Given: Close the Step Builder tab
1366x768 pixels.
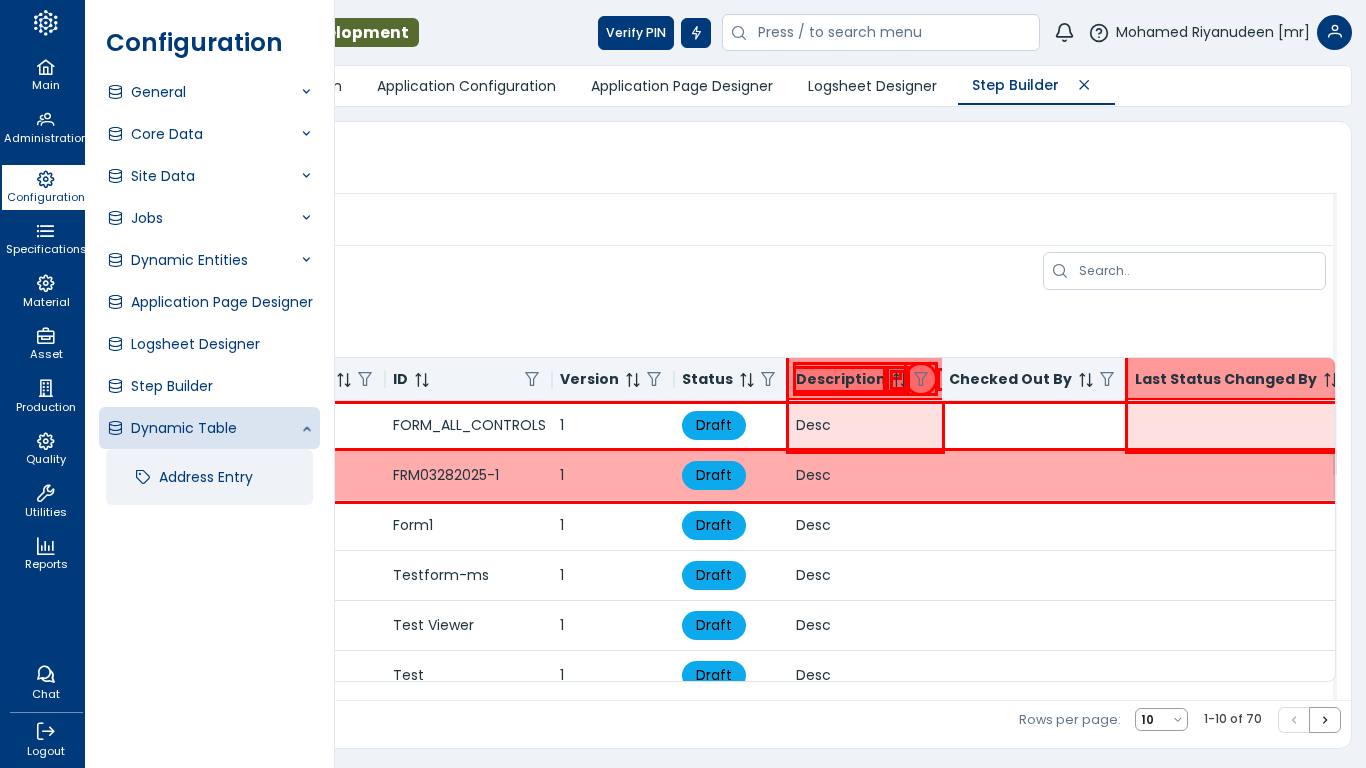Looking at the screenshot, I should click(x=1084, y=85).
